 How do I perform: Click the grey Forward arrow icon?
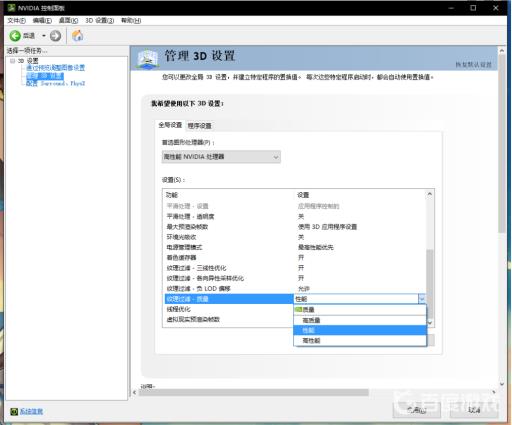55,36
